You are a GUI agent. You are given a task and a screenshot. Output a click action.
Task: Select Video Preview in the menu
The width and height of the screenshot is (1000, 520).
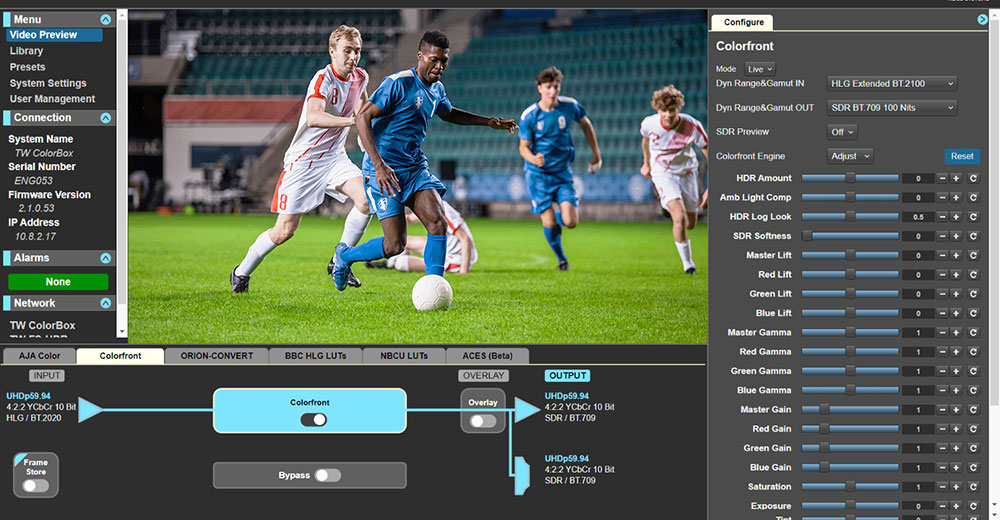pos(54,35)
